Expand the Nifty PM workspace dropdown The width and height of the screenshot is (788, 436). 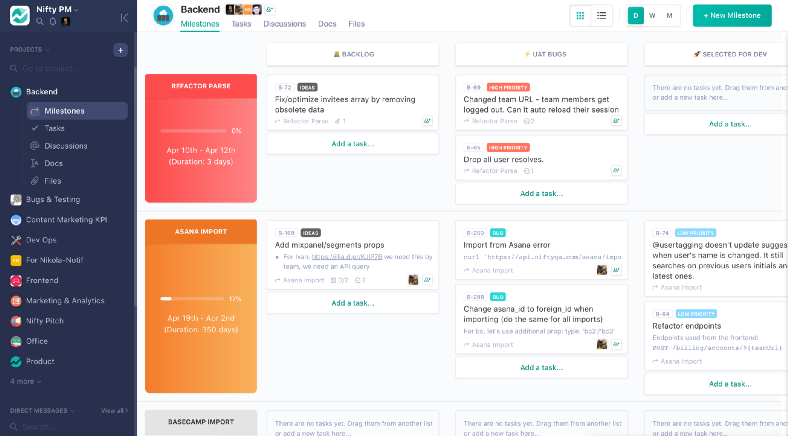coord(76,10)
